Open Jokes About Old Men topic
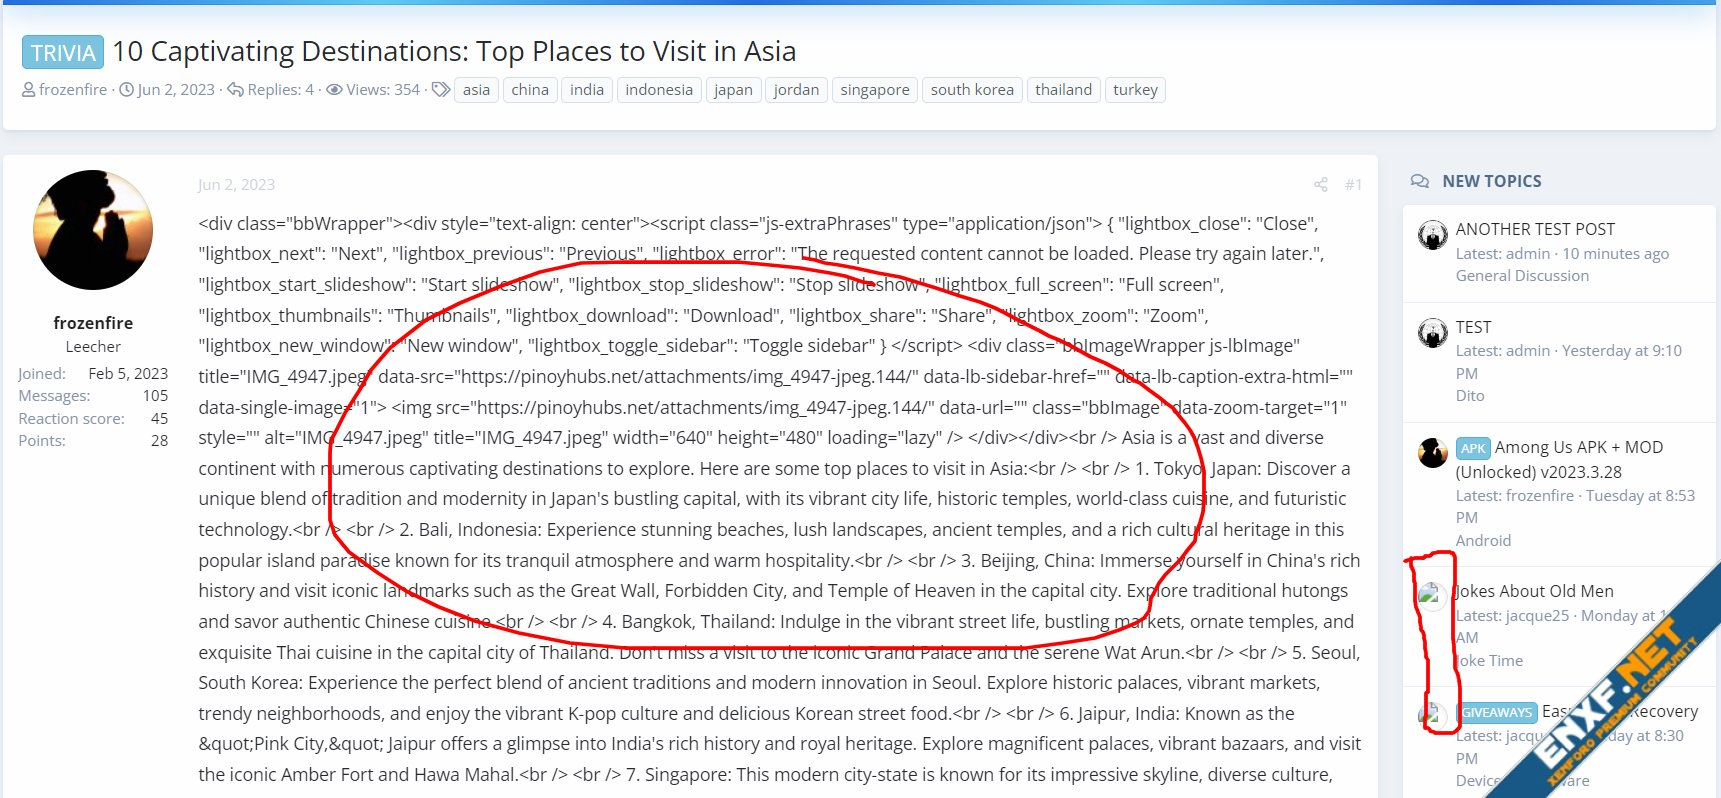Image resolution: width=1721 pixels, height=798 pixels. pos(1535,591)
